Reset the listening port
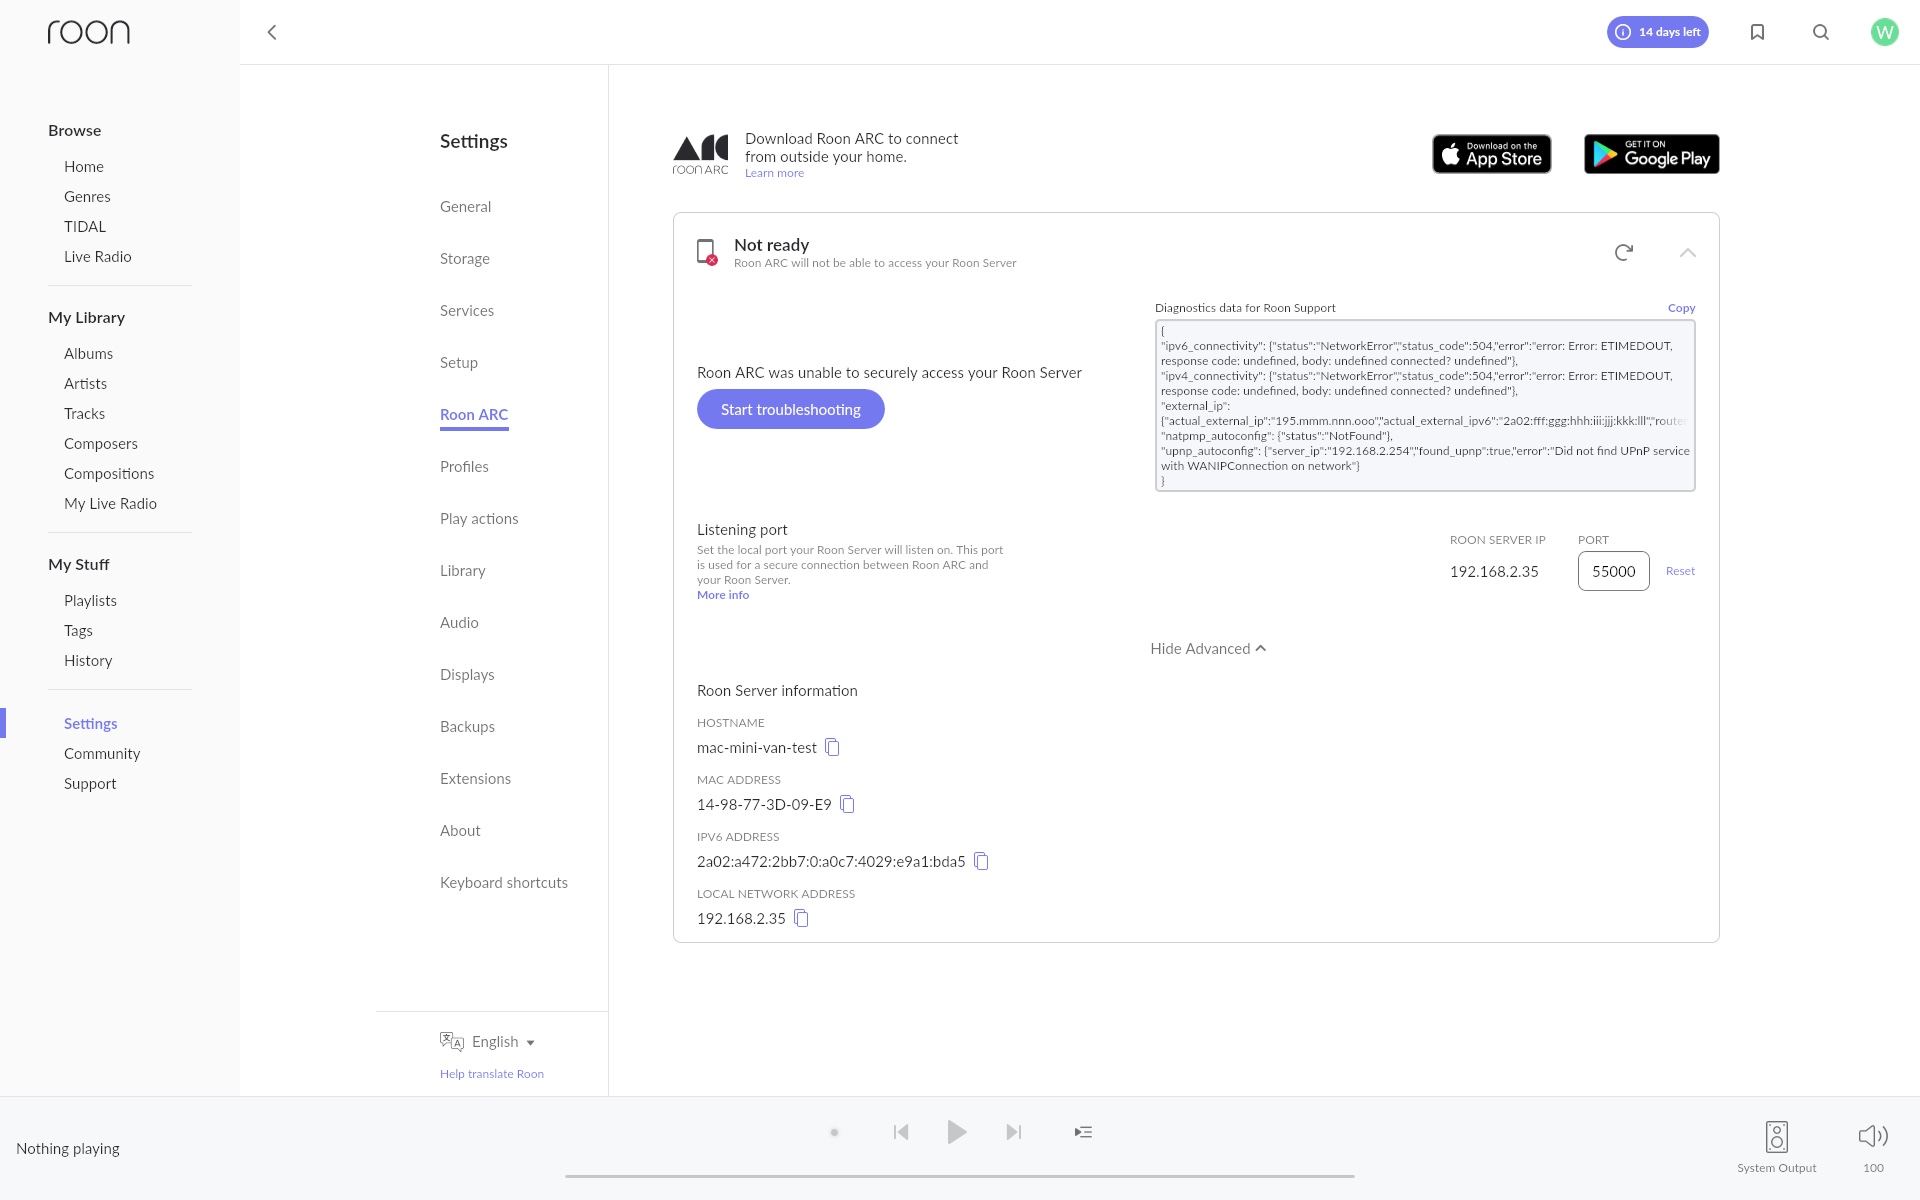The width and height of the screenshot is (1920, 1200). [x=1680, y=571]
